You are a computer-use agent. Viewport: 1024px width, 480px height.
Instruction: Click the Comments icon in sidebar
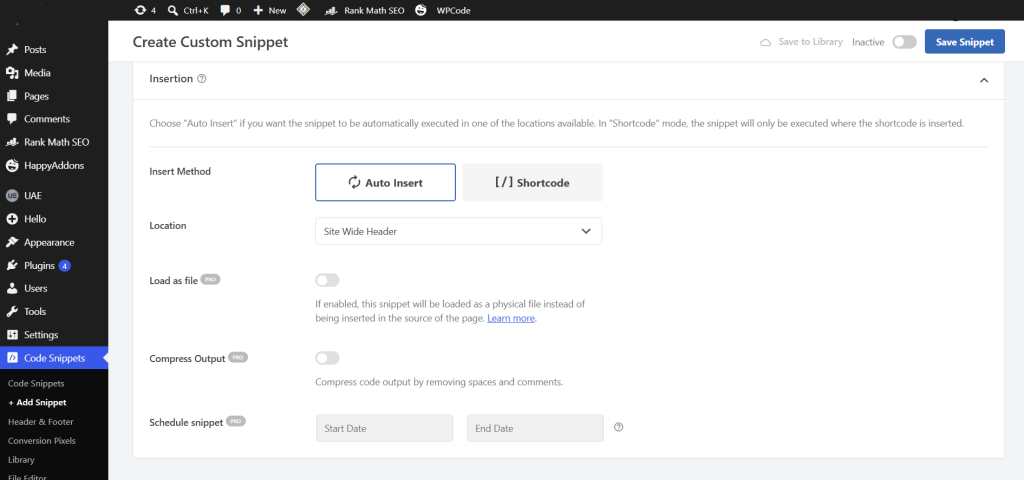point(12,119)
